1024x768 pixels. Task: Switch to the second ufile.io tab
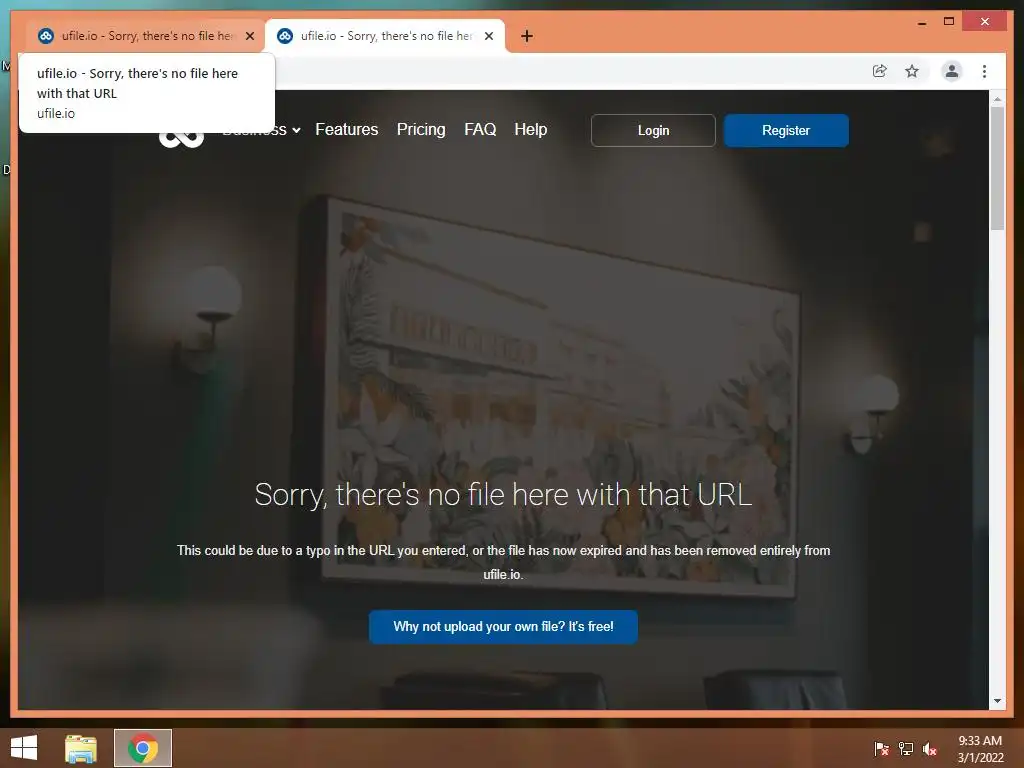click(385, 36)
